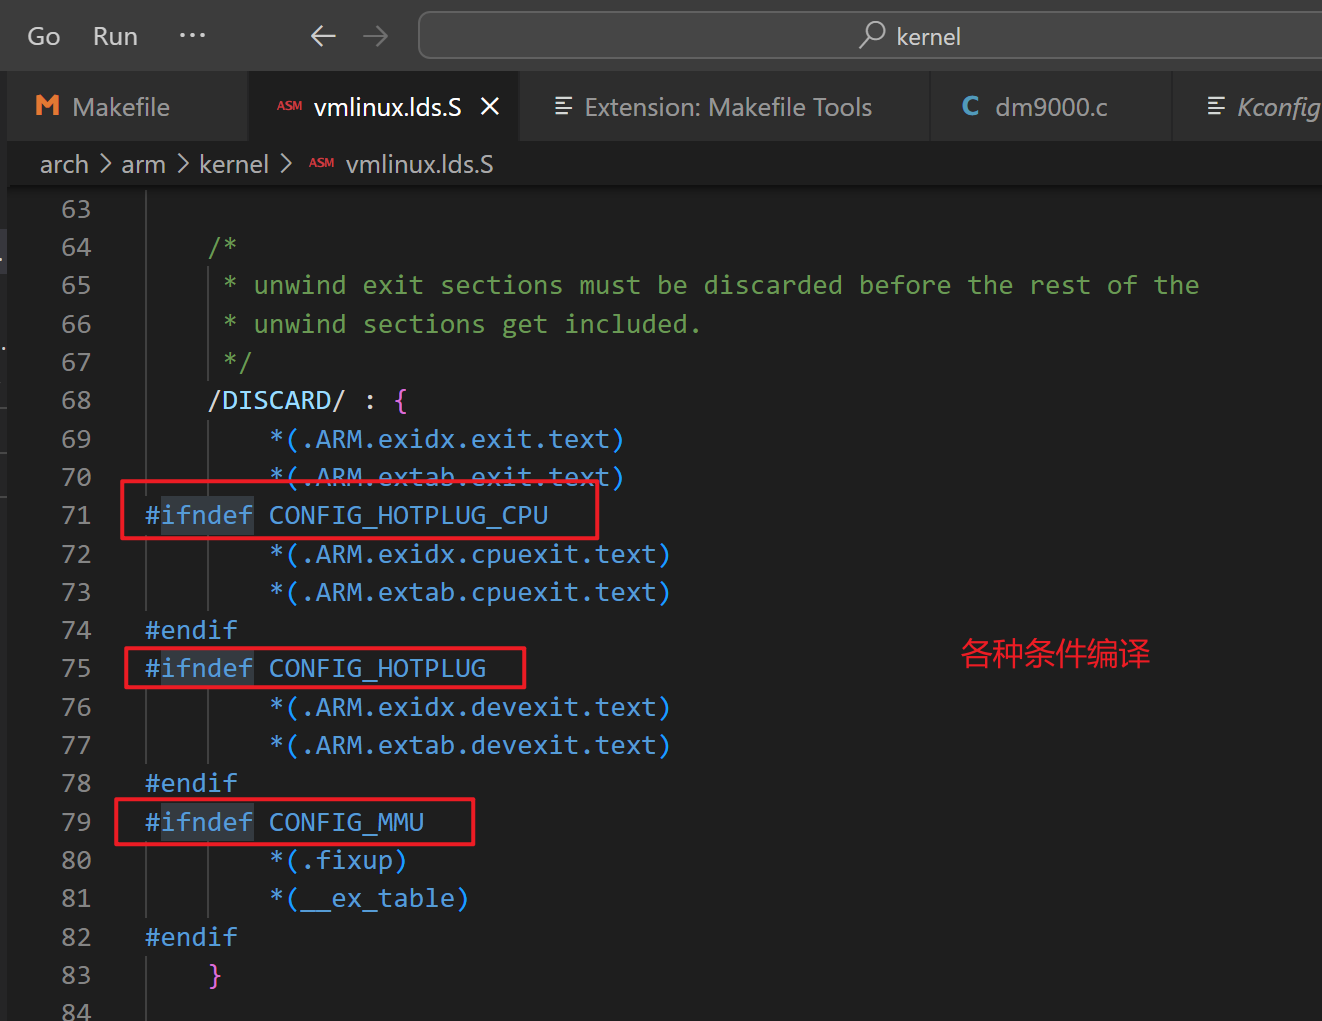This screenshot has width=1322, height=1021.
Task: Click line number 68
Action: click(x=76, y=401)
